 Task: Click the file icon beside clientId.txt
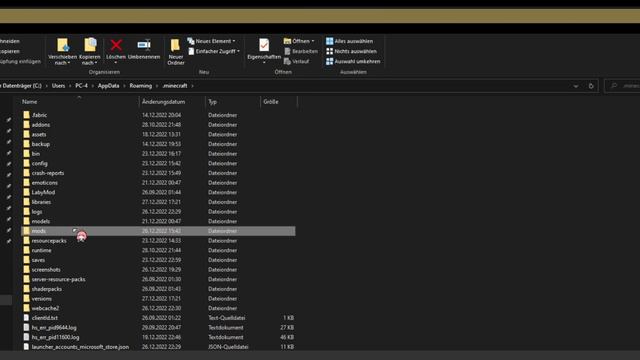[x=27, y=318]
